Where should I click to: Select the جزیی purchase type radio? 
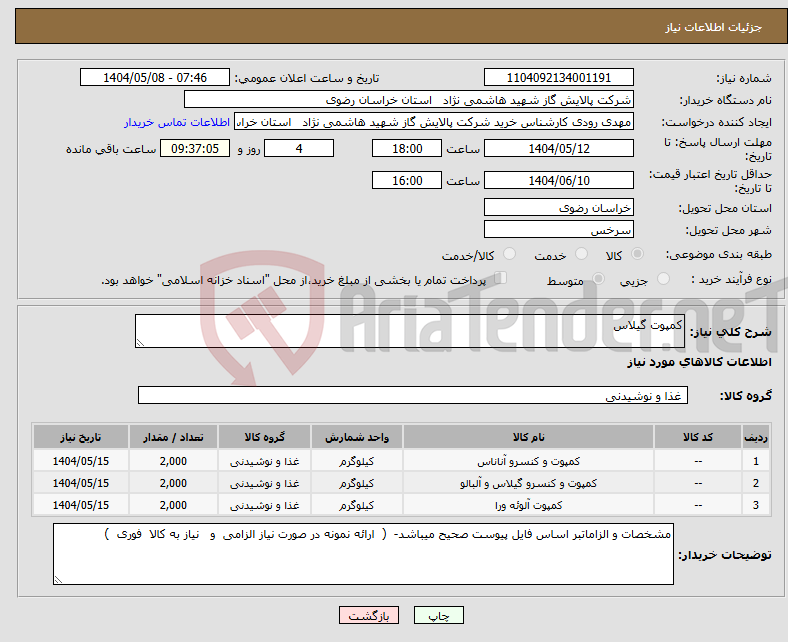[663, 279]
